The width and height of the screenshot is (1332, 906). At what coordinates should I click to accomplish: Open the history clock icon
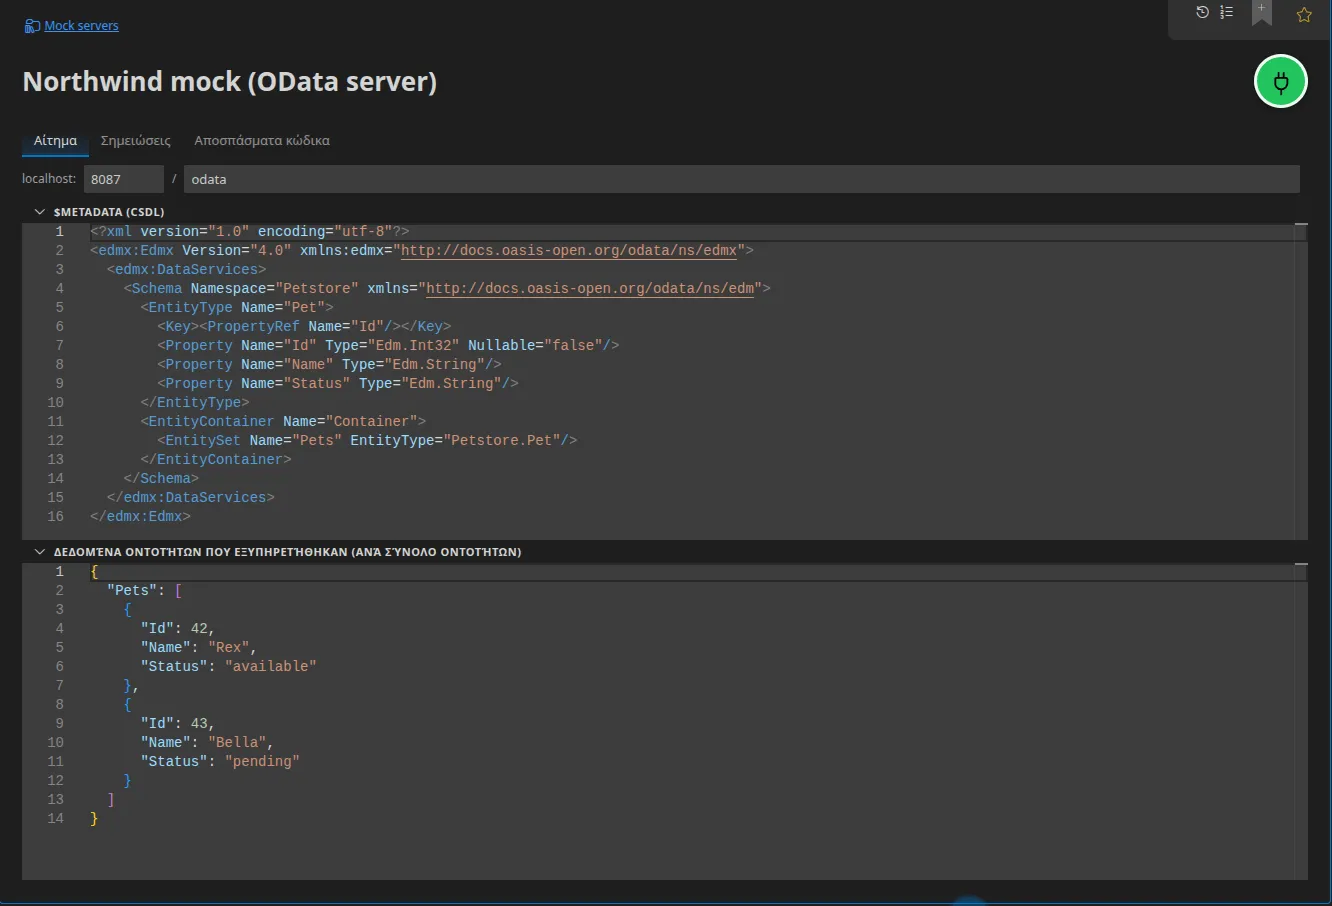pos(1202,12)
